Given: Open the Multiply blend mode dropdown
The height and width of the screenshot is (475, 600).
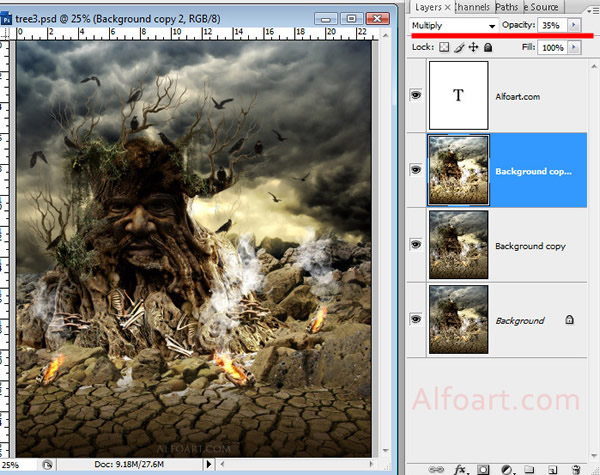Looking at the screenshot, I should pos(454,25).
